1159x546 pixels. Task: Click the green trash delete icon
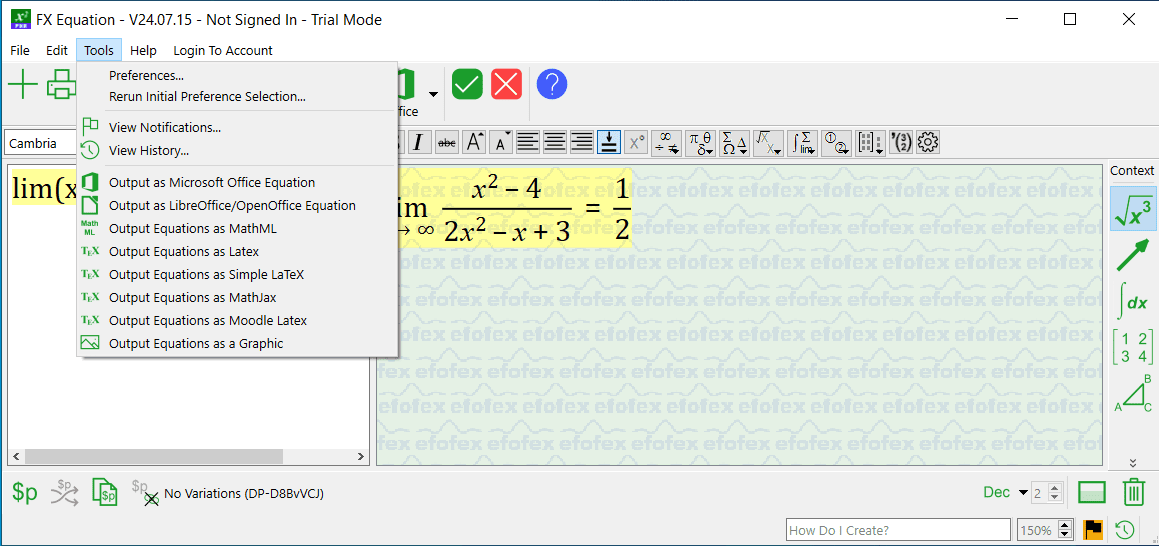1134,492
